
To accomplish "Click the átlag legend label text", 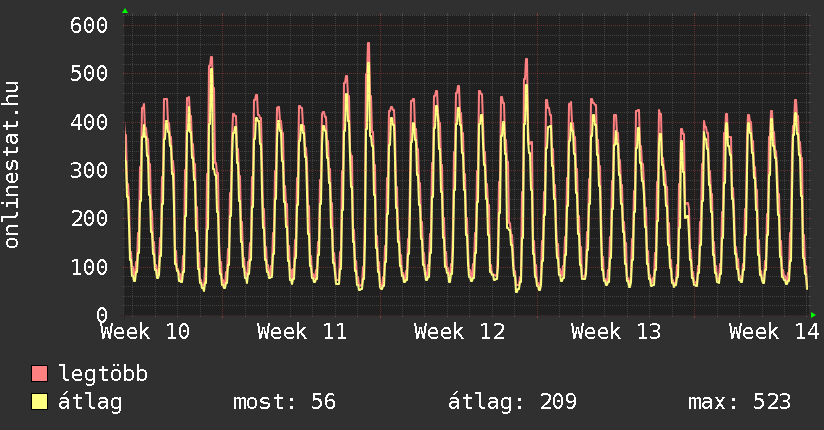I will 91,402.
